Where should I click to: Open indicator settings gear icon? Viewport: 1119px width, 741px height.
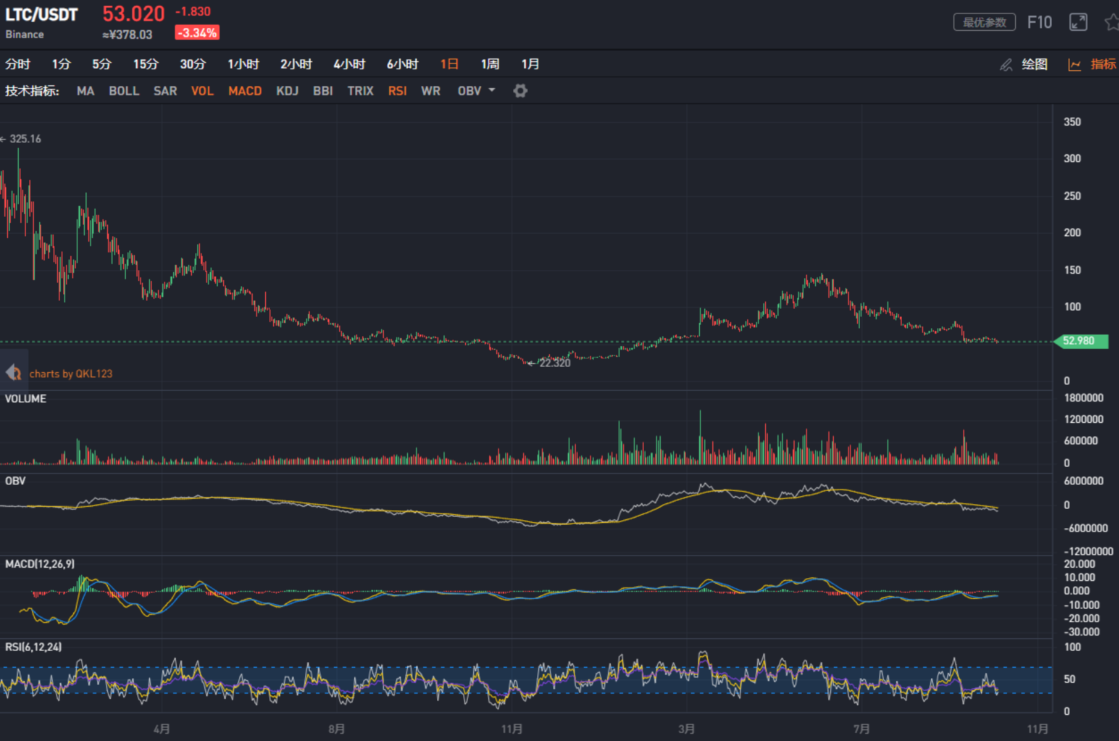[520, 91]
